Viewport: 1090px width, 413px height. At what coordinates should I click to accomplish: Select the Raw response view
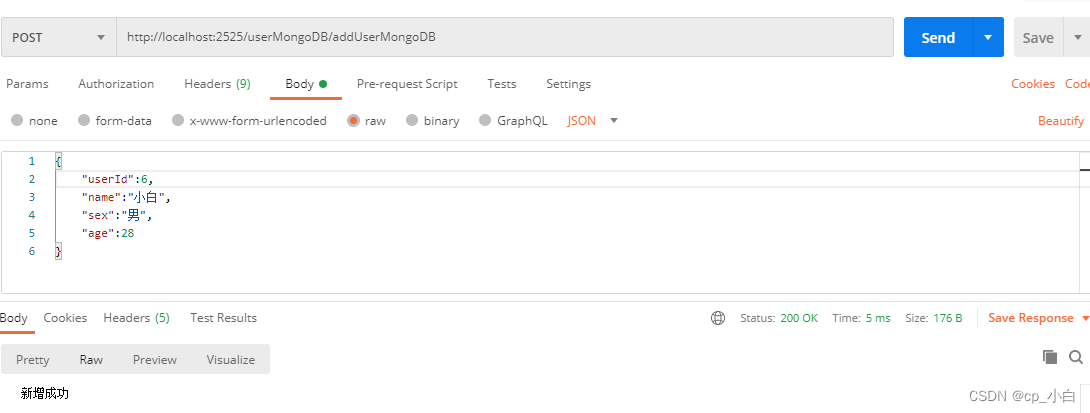click(91, 359)
